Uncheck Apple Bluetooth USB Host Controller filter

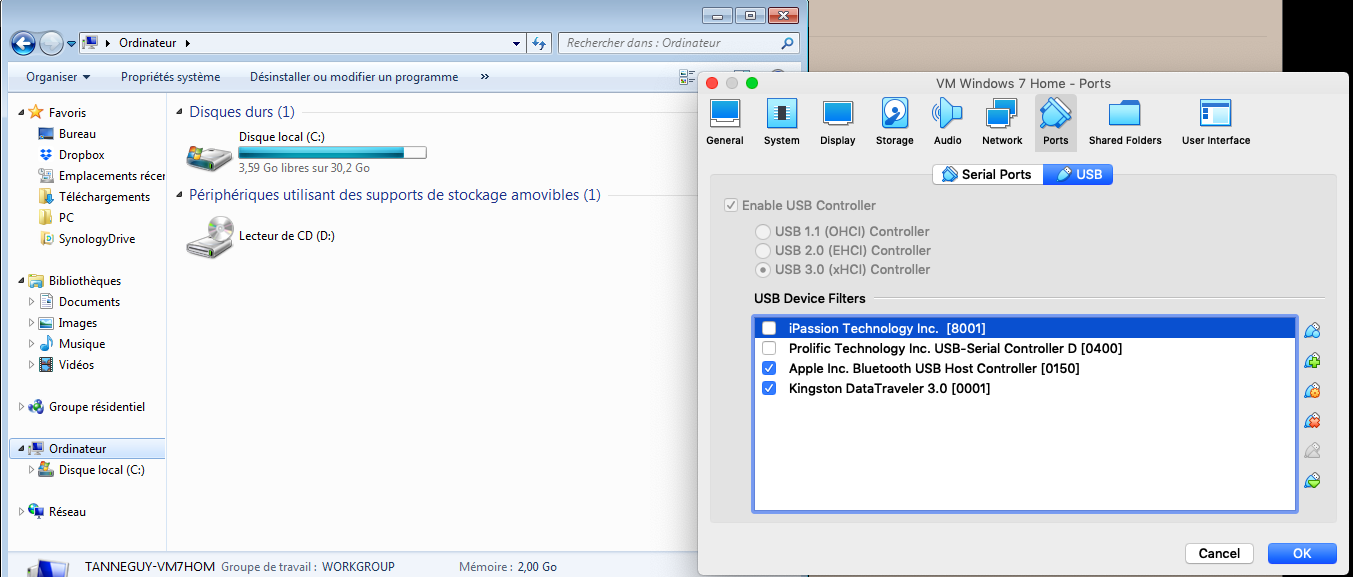pos(769,368)
